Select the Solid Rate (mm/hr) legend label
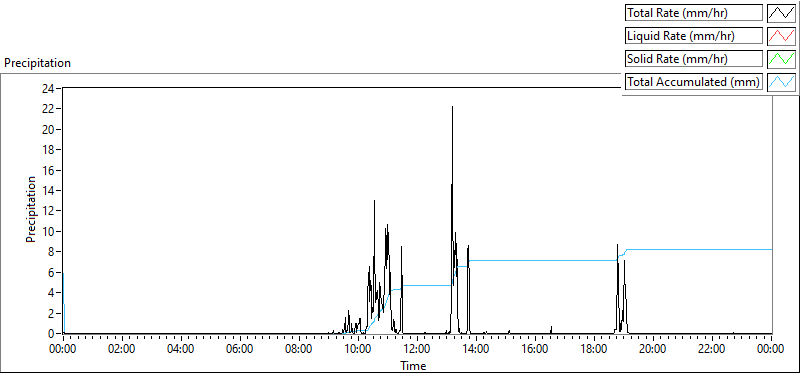Viewport: 800px width, 373px height. tap(694, 59)
